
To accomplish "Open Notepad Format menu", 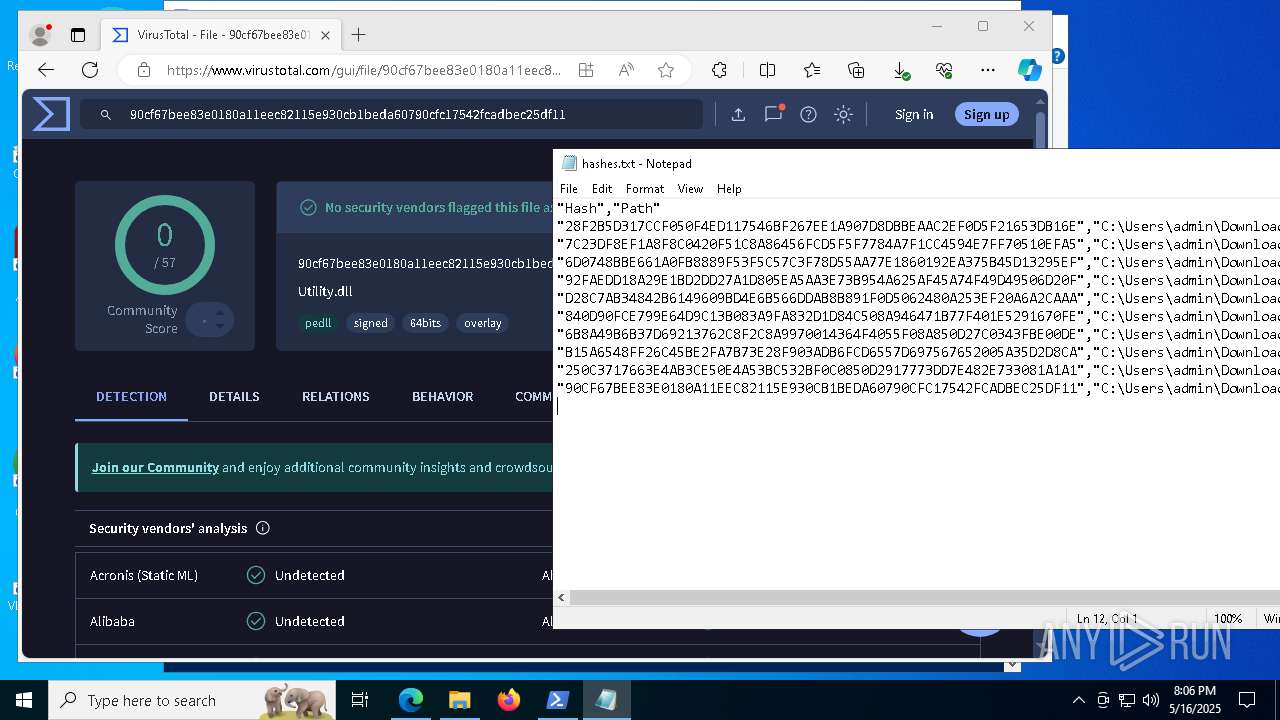I will point(645,188).
